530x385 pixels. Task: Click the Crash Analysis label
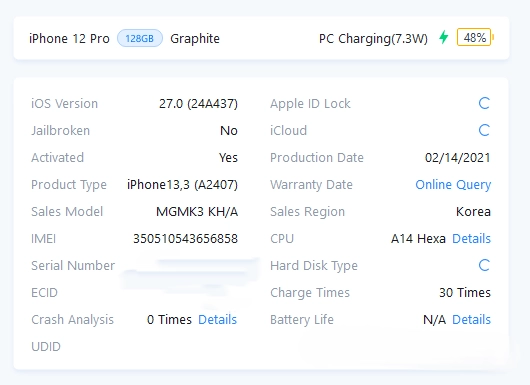[72, 320]
